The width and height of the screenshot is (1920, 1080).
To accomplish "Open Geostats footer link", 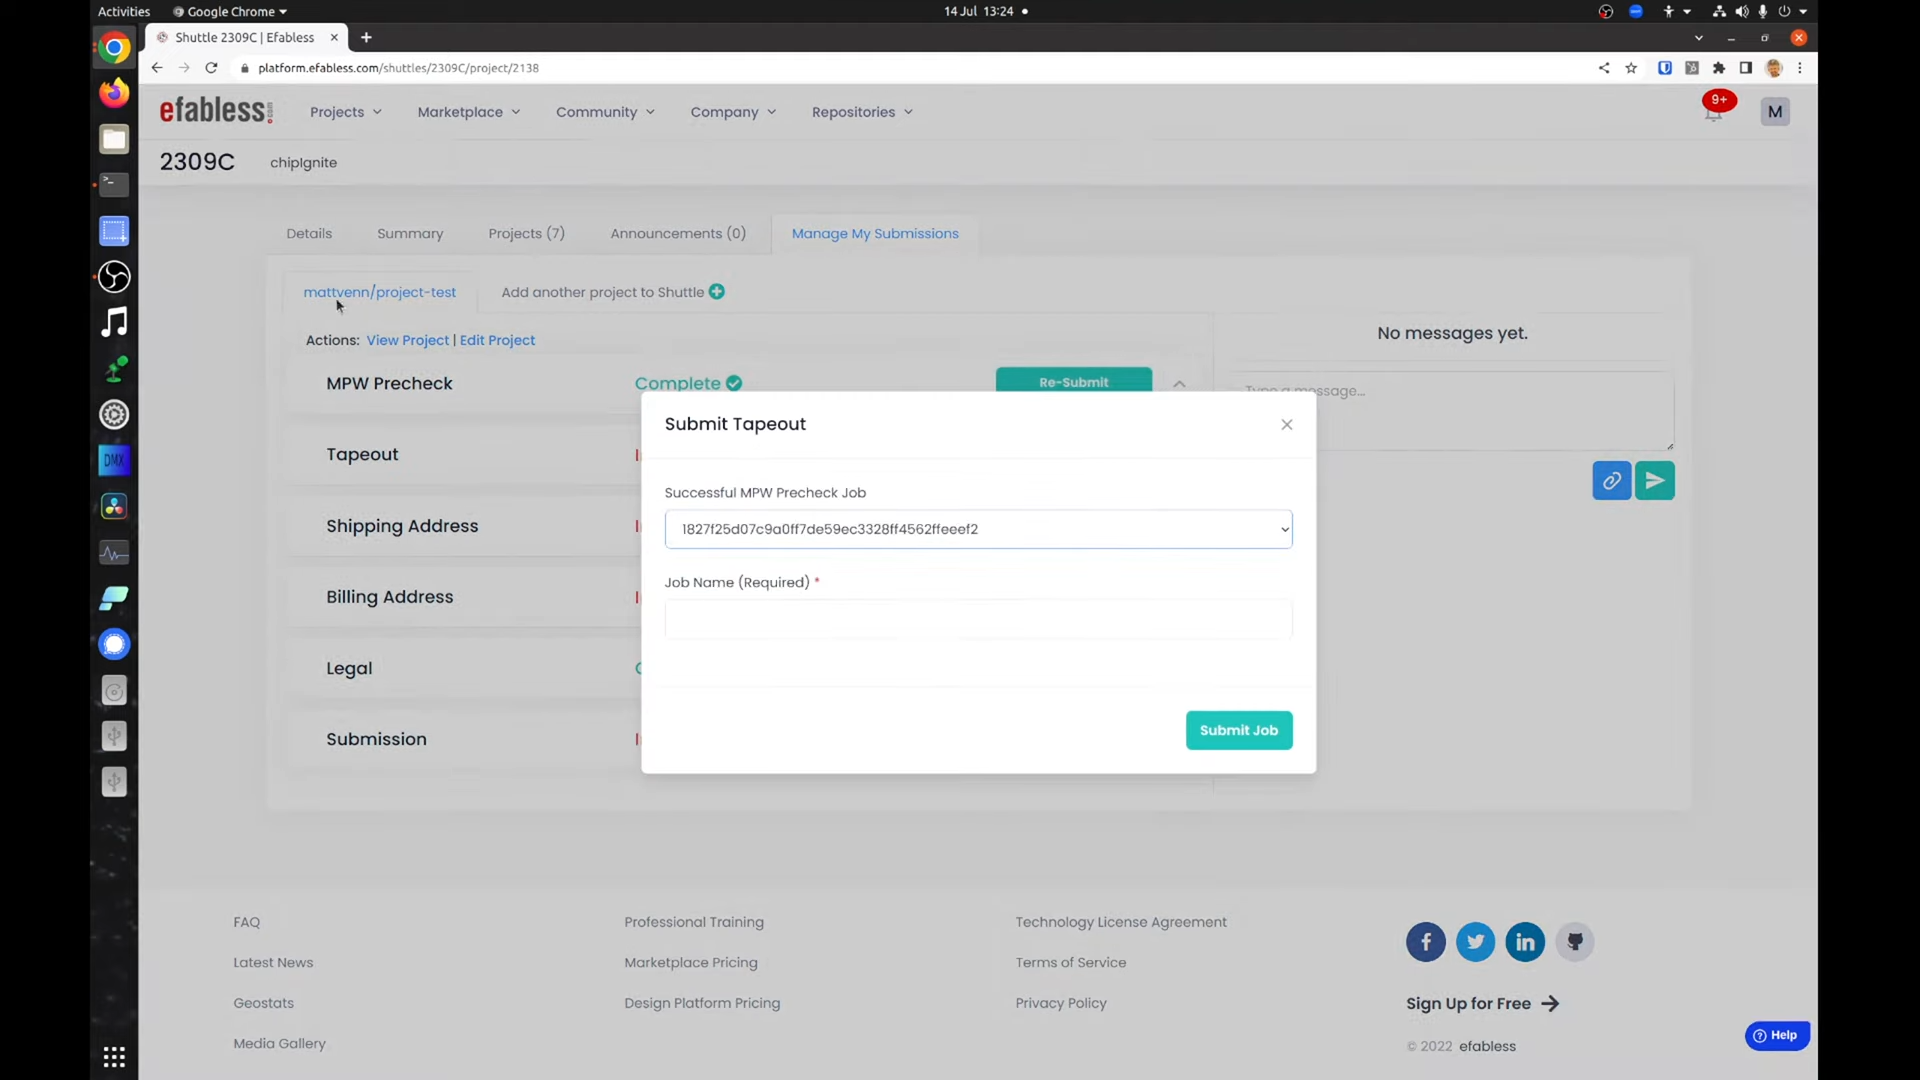I will coord(263,1003).
